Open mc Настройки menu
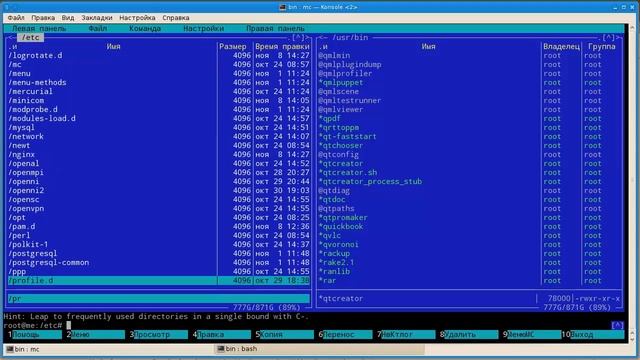This screenshot has width=640, height=360. (x=204, y=29)
